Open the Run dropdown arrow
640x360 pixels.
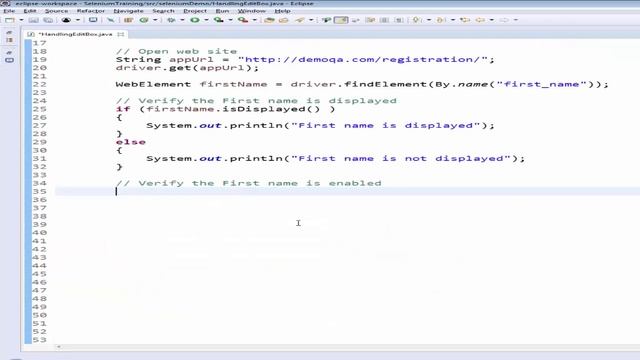tap(206, 20)
